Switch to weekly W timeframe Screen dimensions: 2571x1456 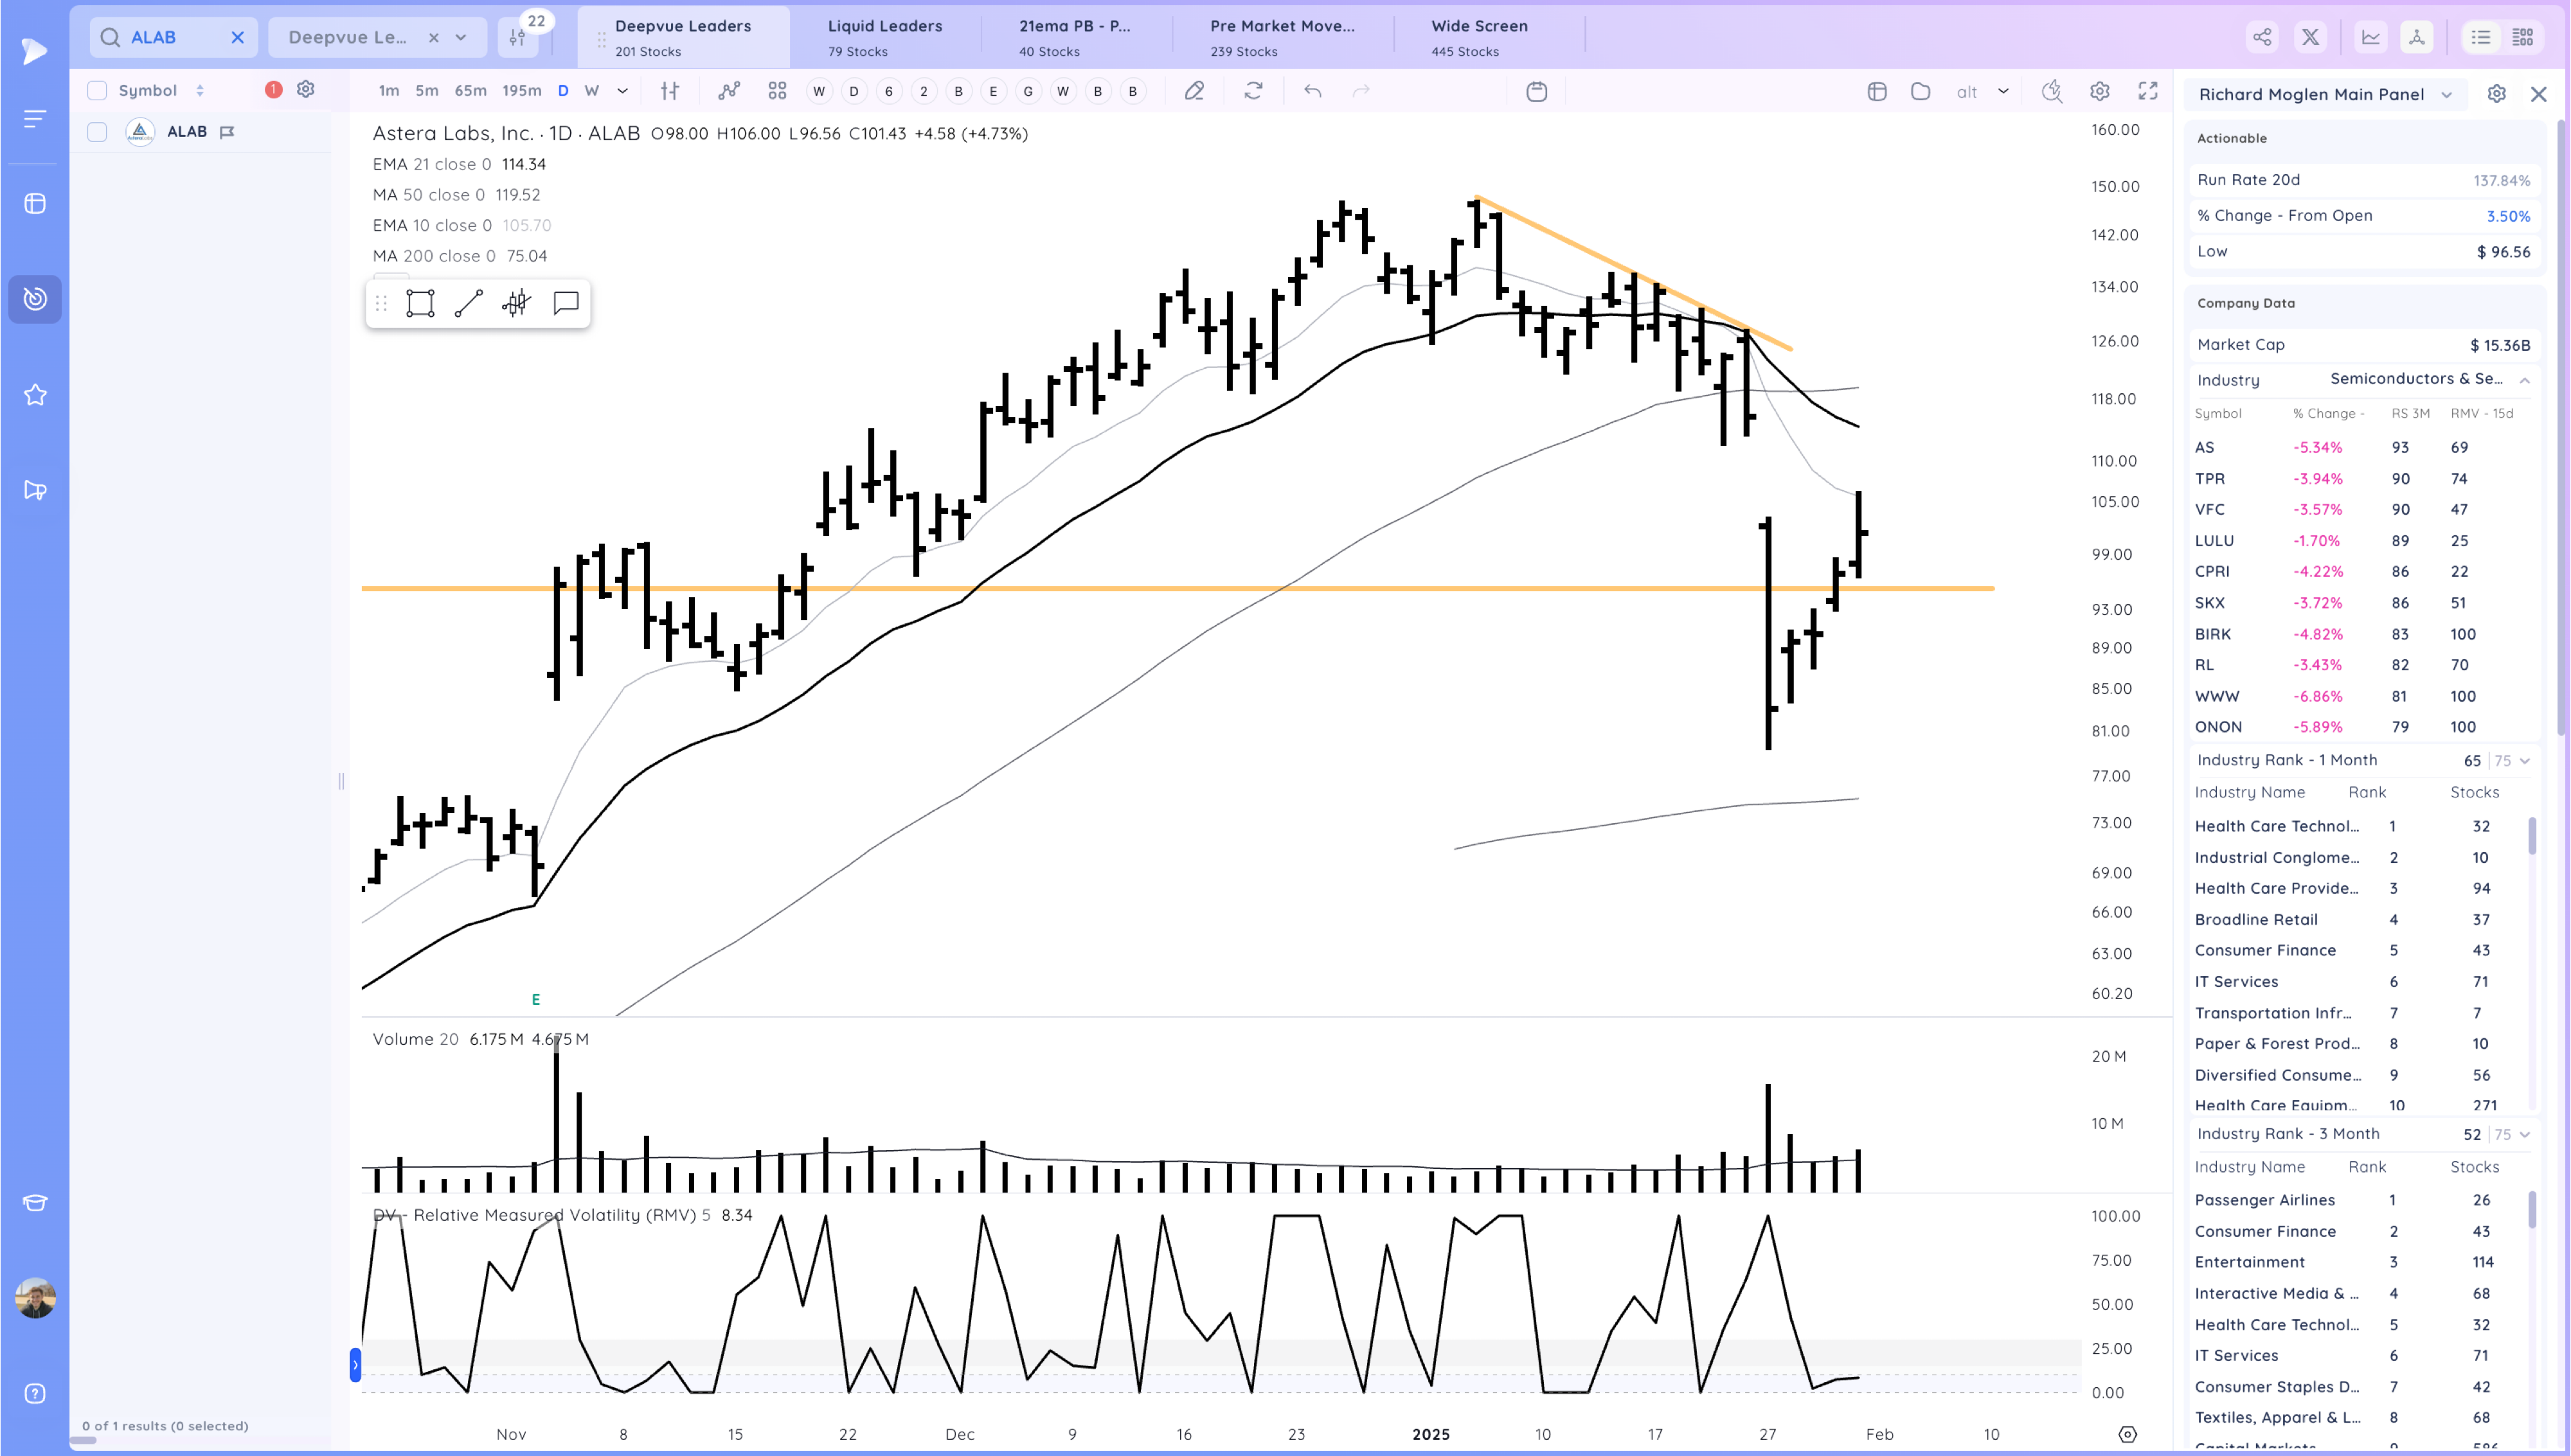pos(592,91)
